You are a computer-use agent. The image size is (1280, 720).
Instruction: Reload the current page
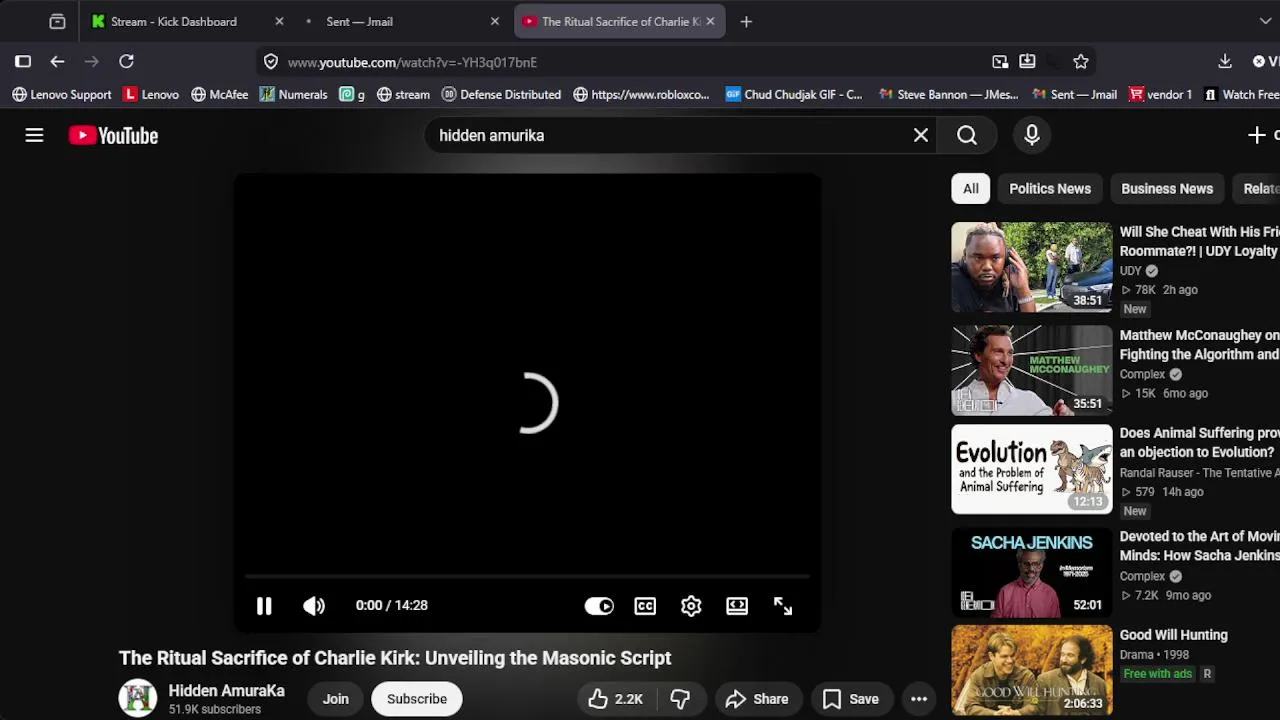[126, 62]
